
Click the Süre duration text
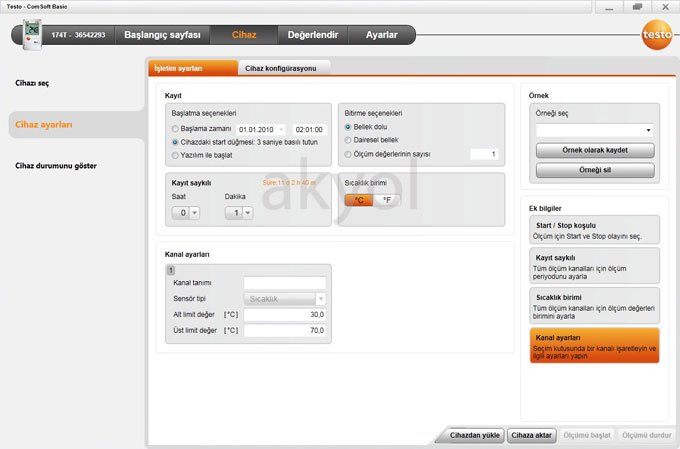289,183
